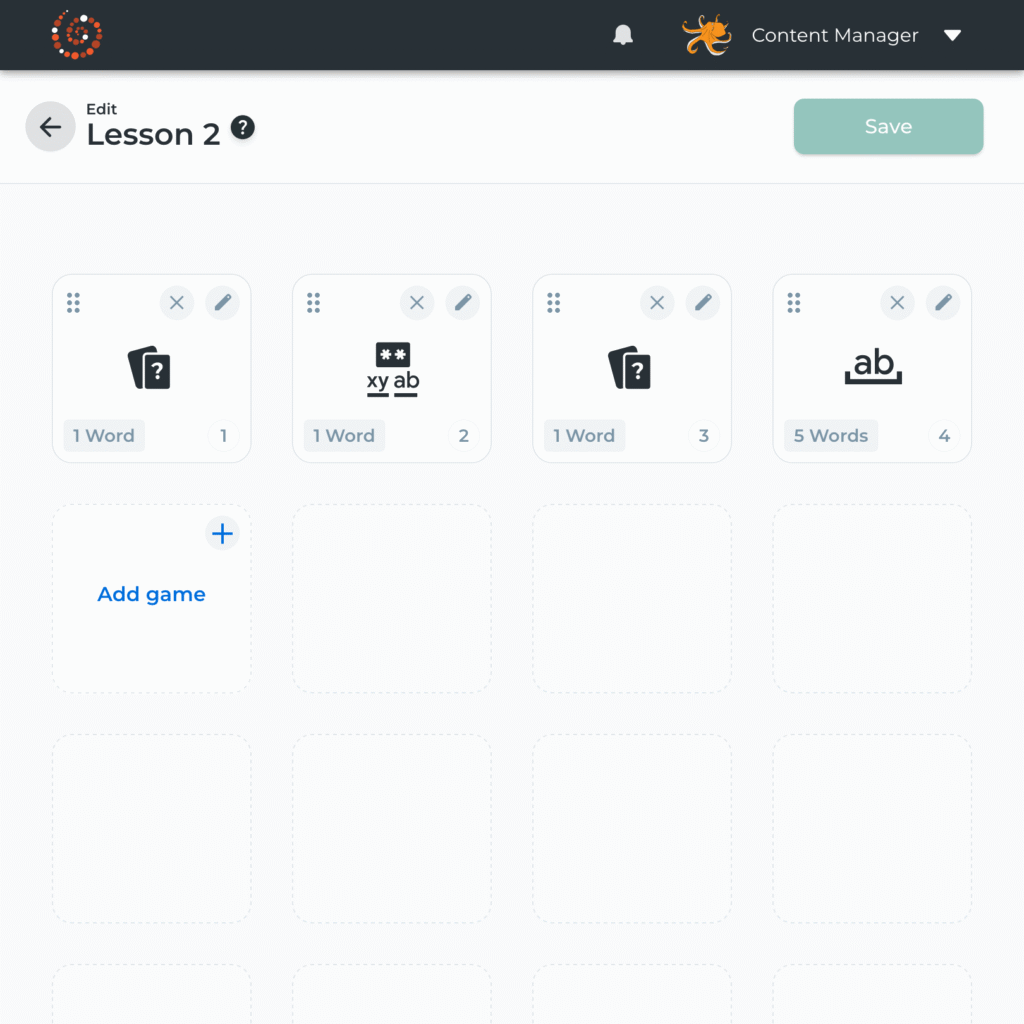1024x1024 pixels.
Task: Save the lesson changes
Action: pos(888,126)
